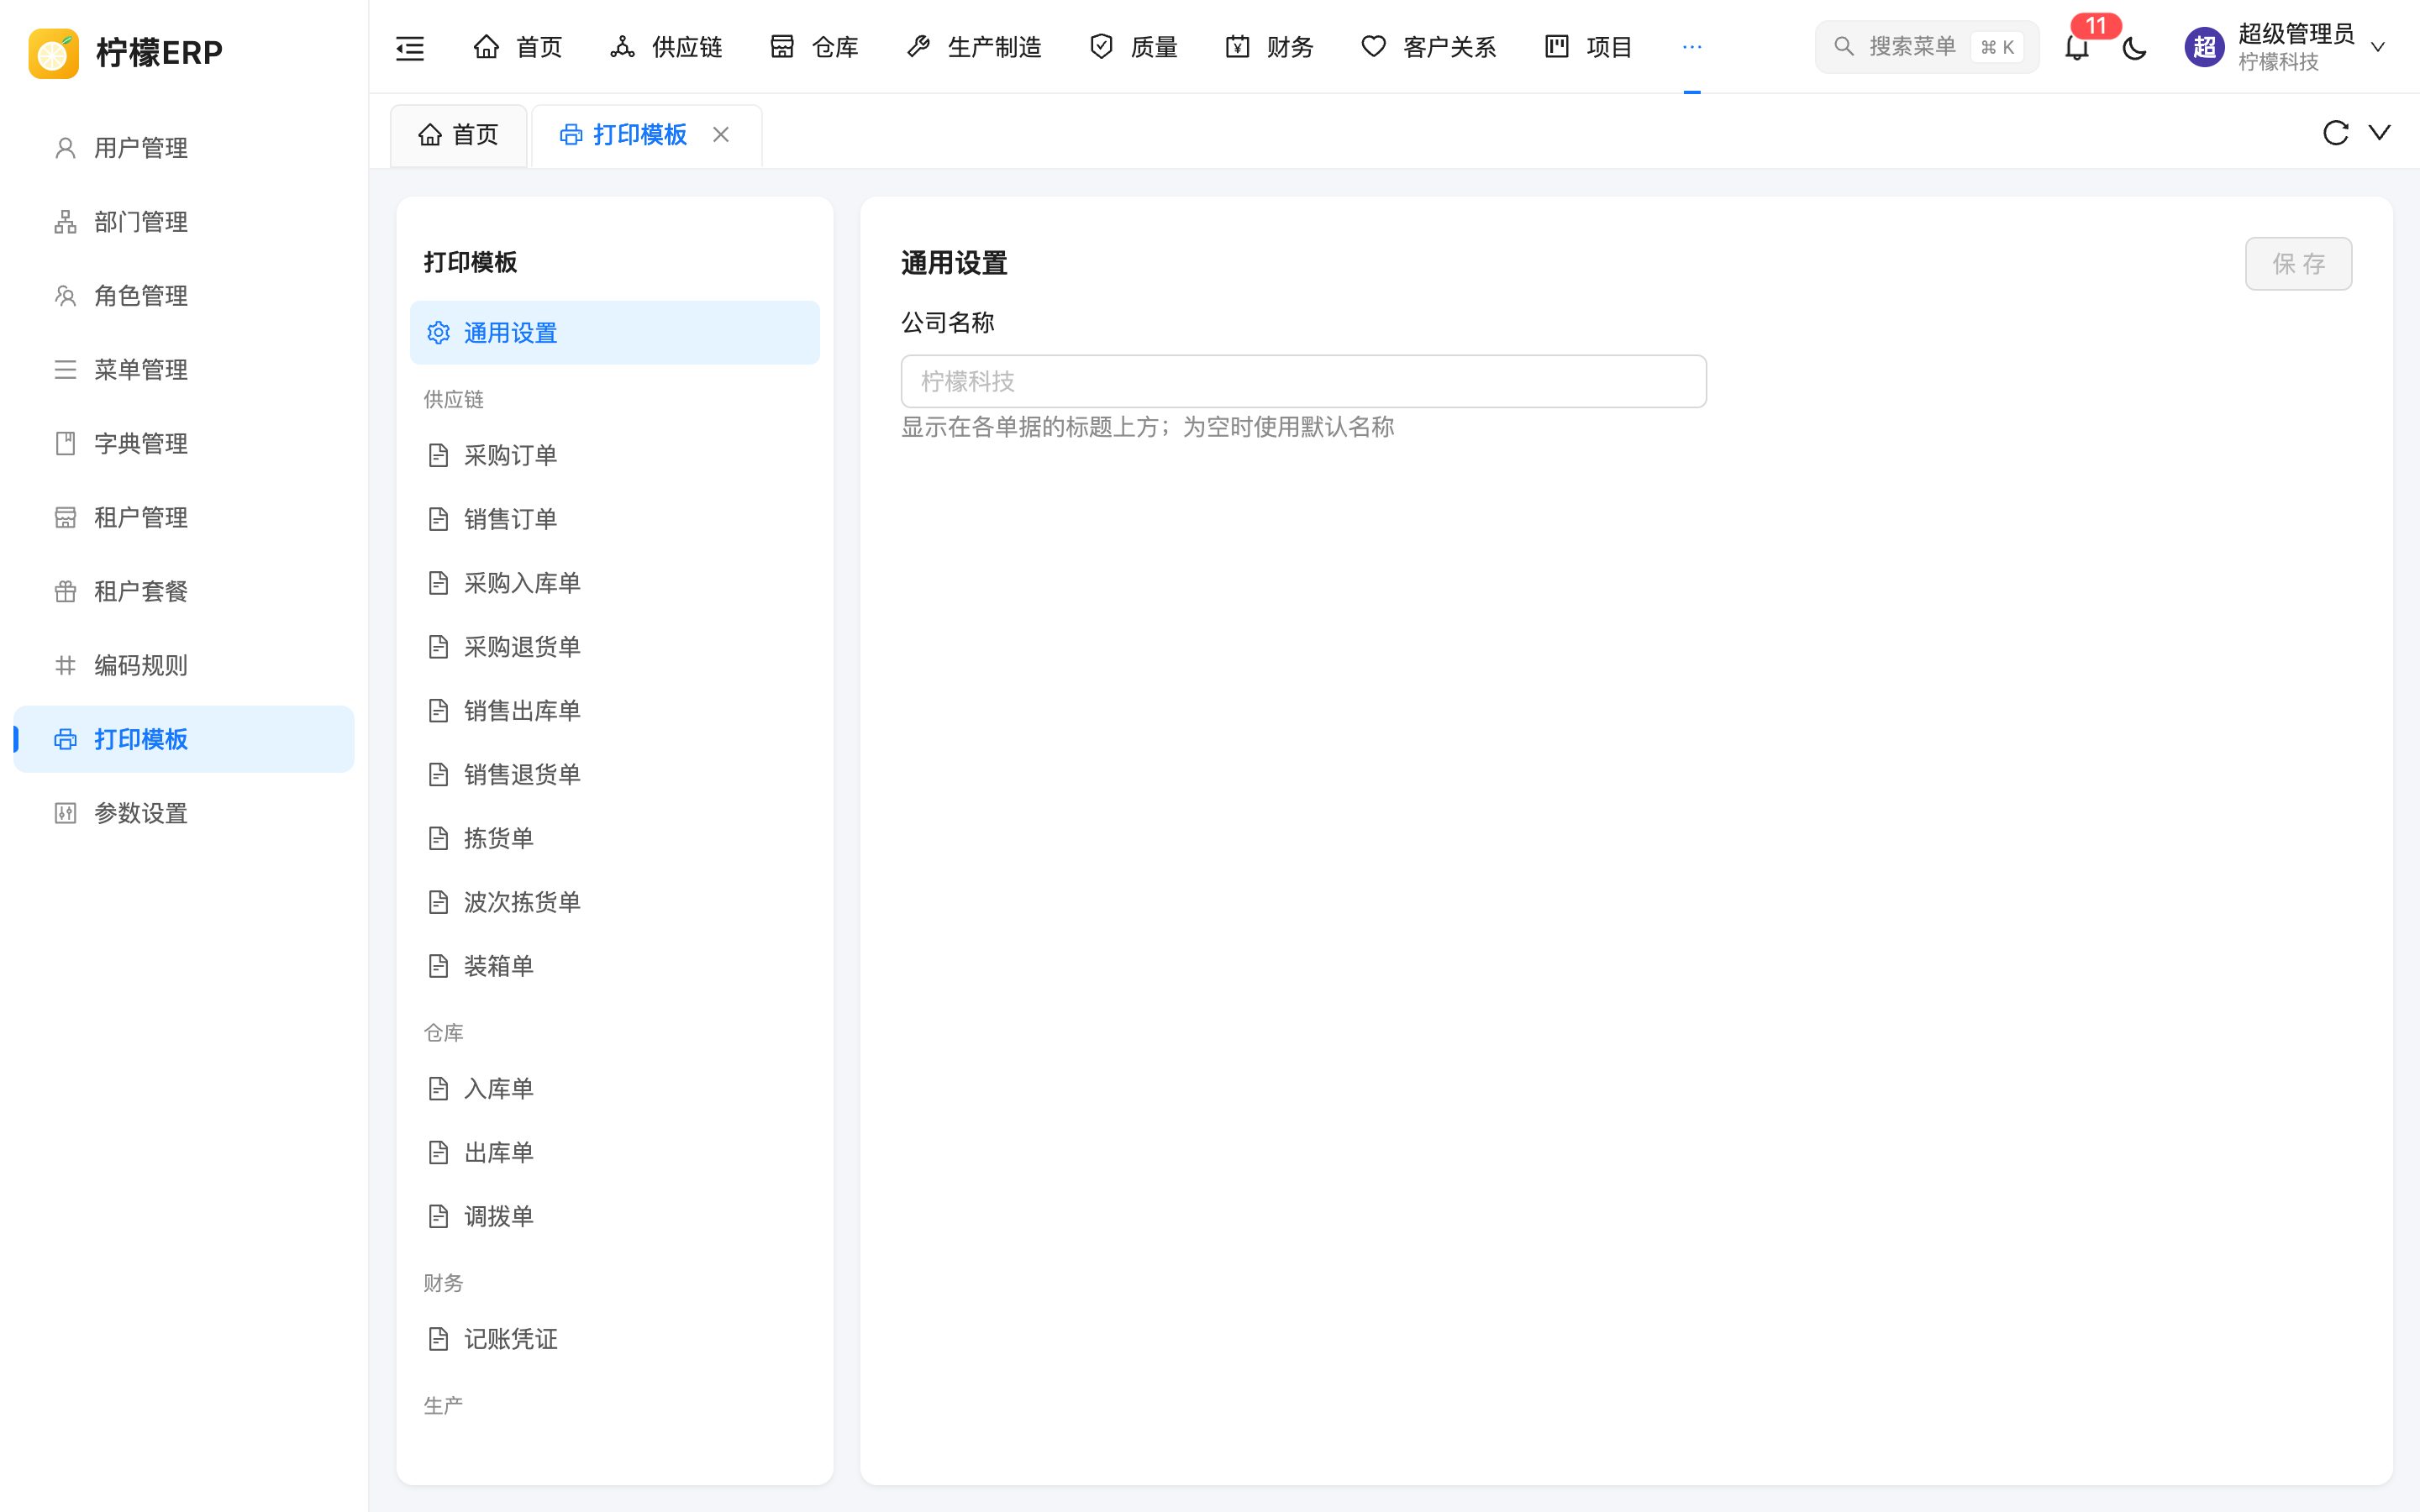2420x1512 pixels.
Task: Select 打印模板 in sidebar
Action: tap(184, 739)
